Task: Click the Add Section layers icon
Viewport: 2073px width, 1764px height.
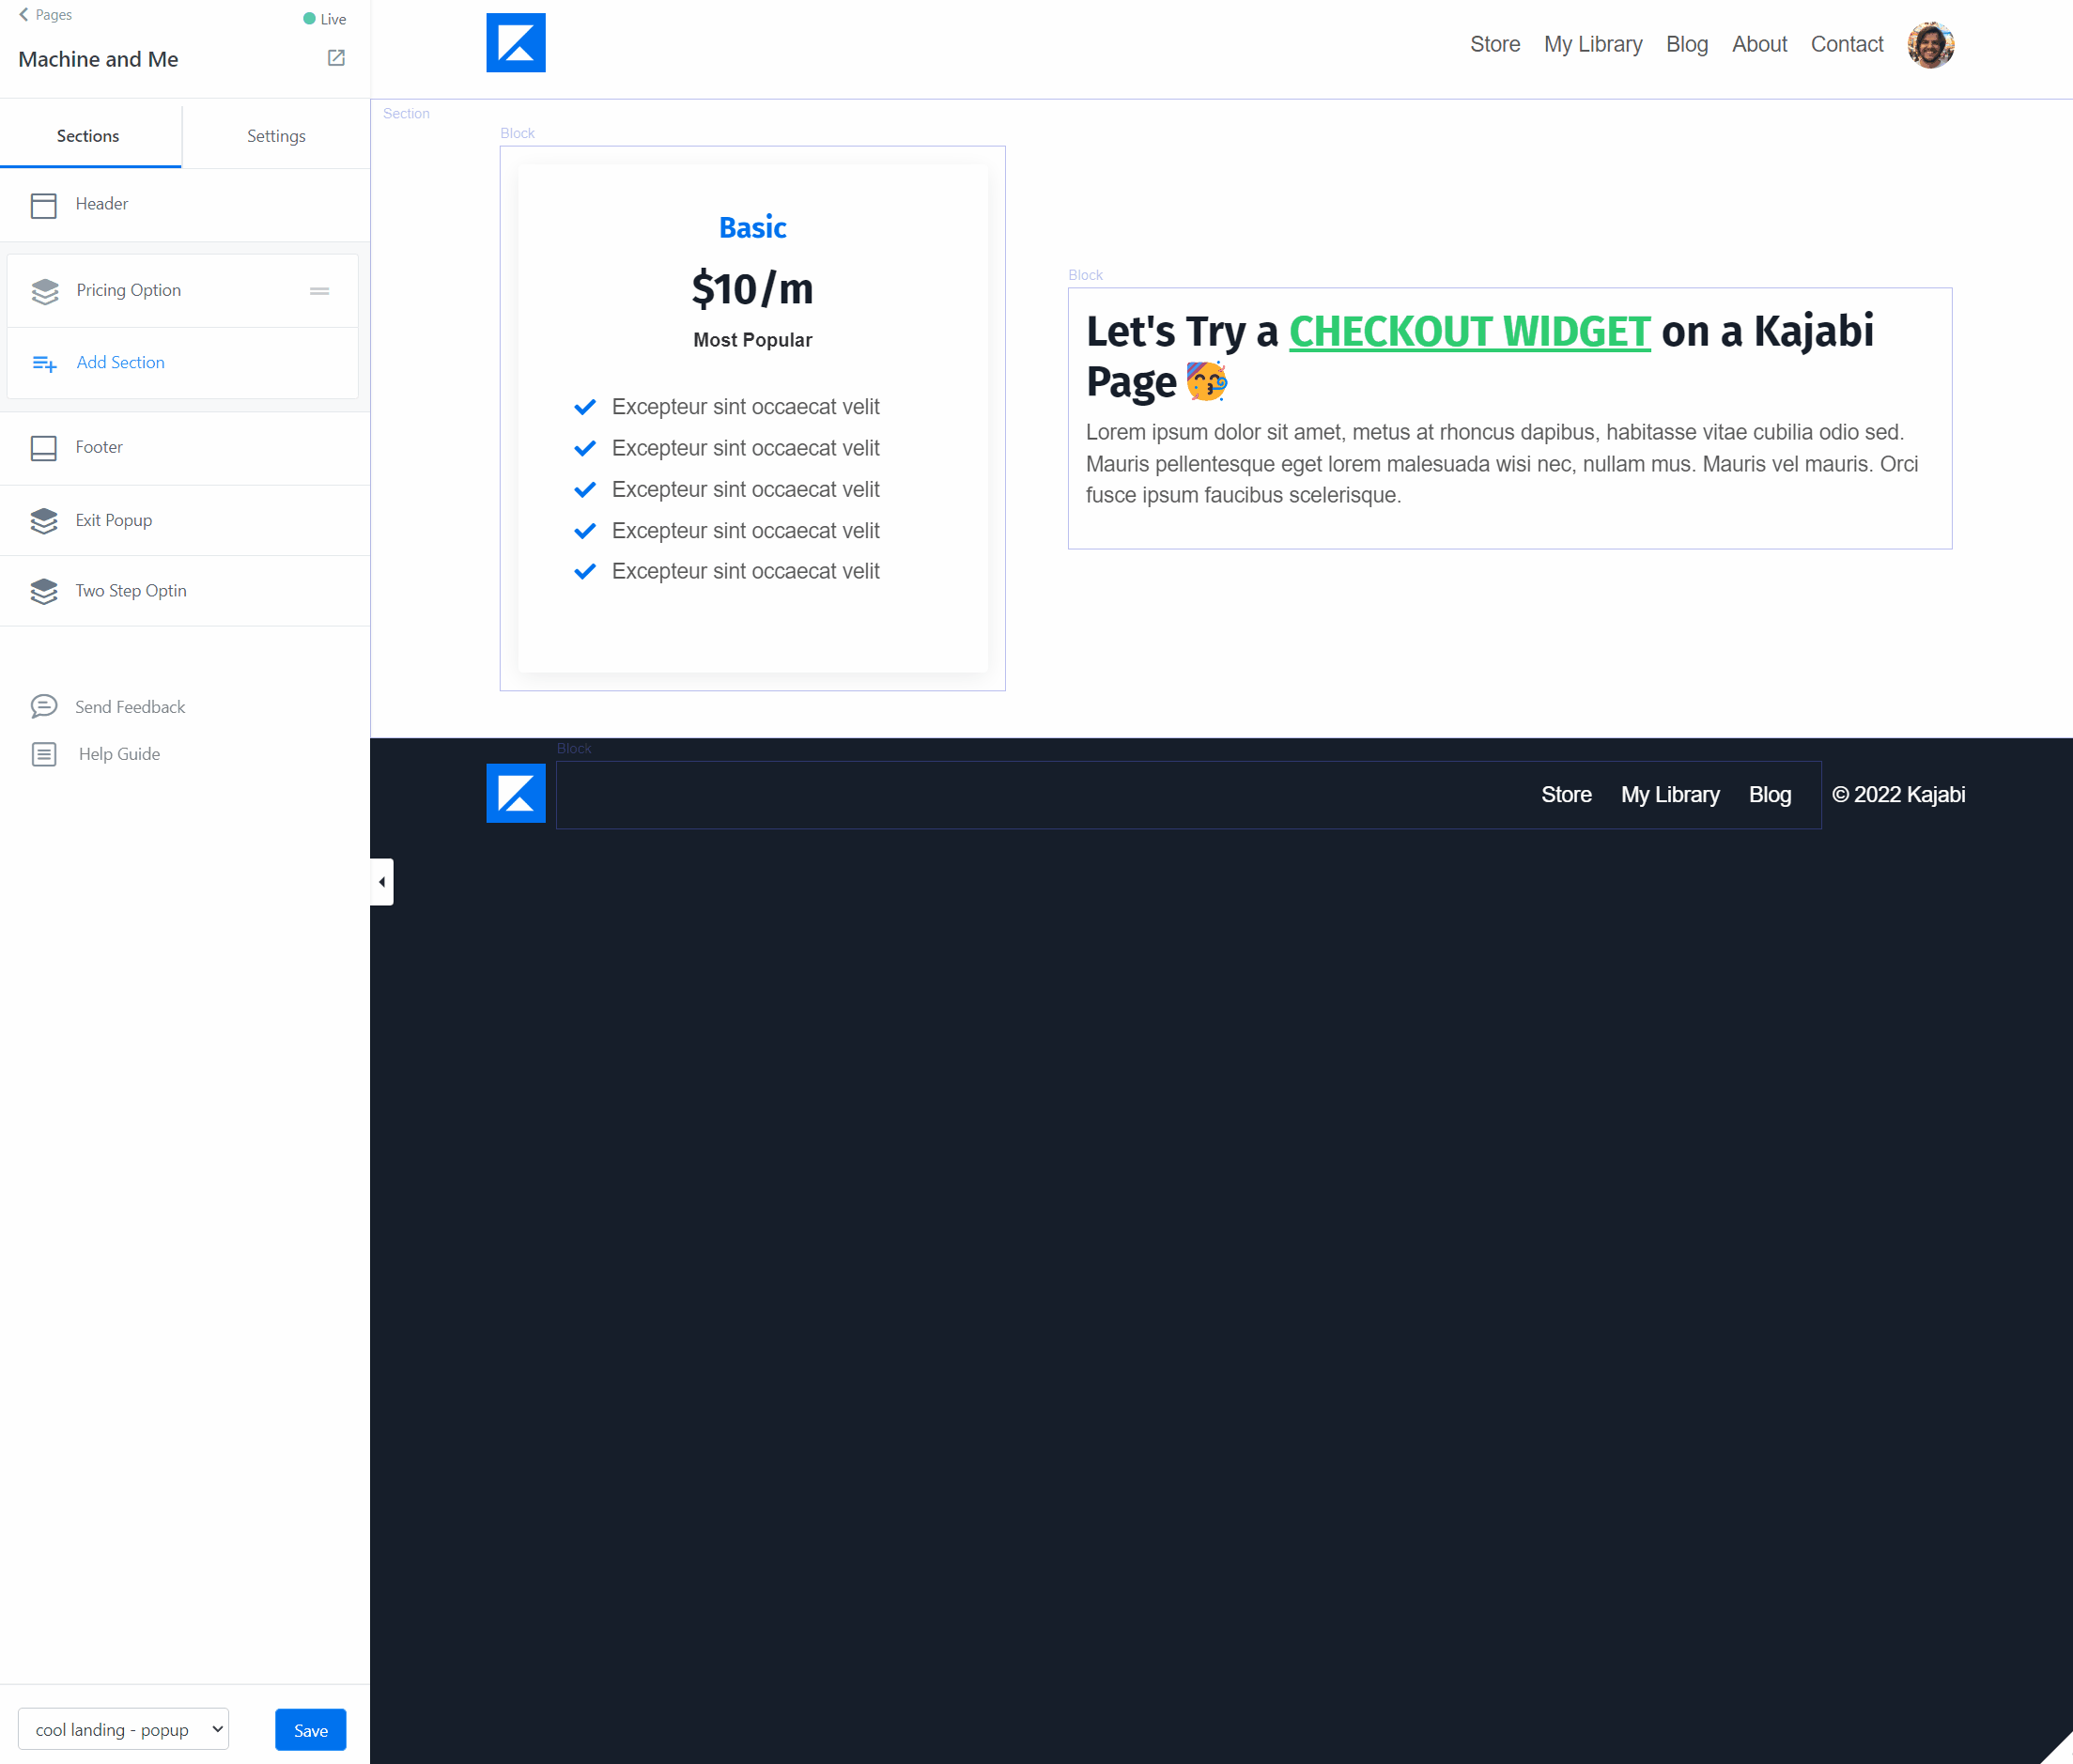Action: [42, 364]
